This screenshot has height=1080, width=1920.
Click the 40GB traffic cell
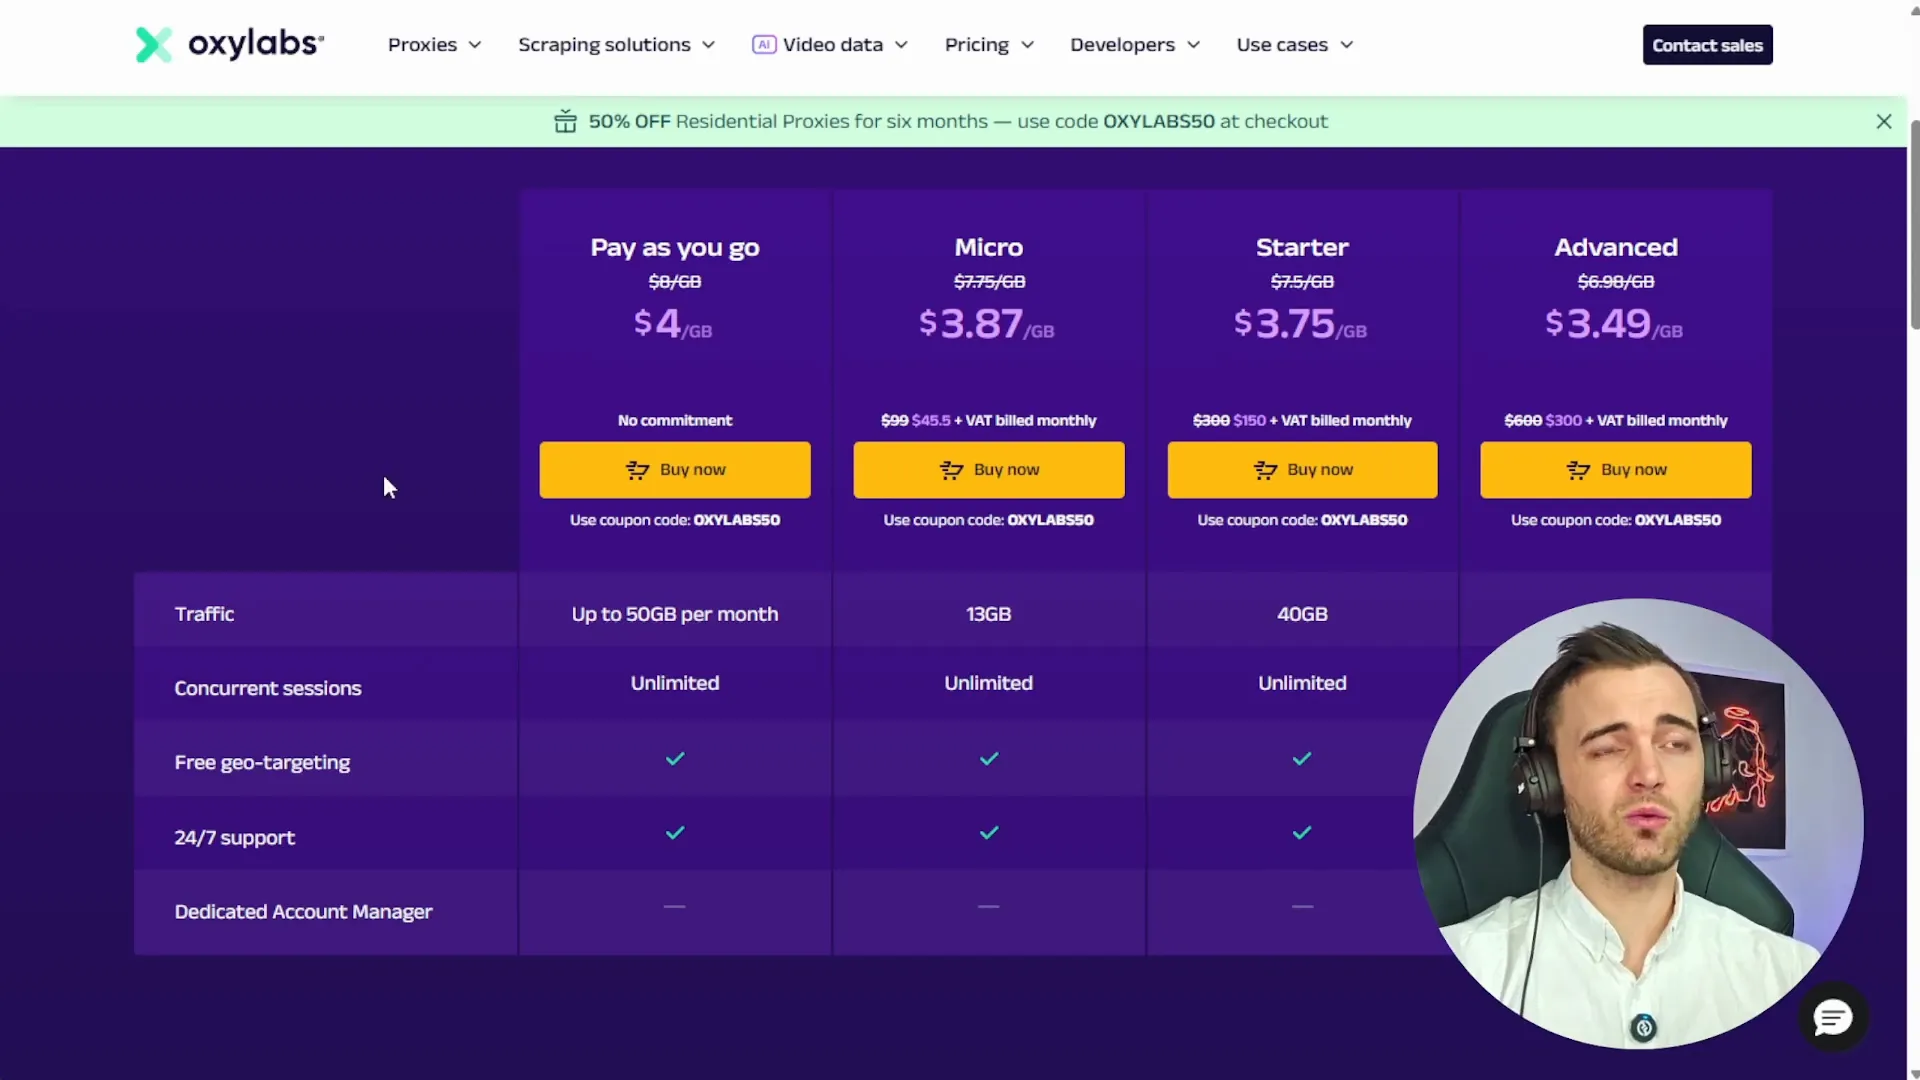[1302, 614]
